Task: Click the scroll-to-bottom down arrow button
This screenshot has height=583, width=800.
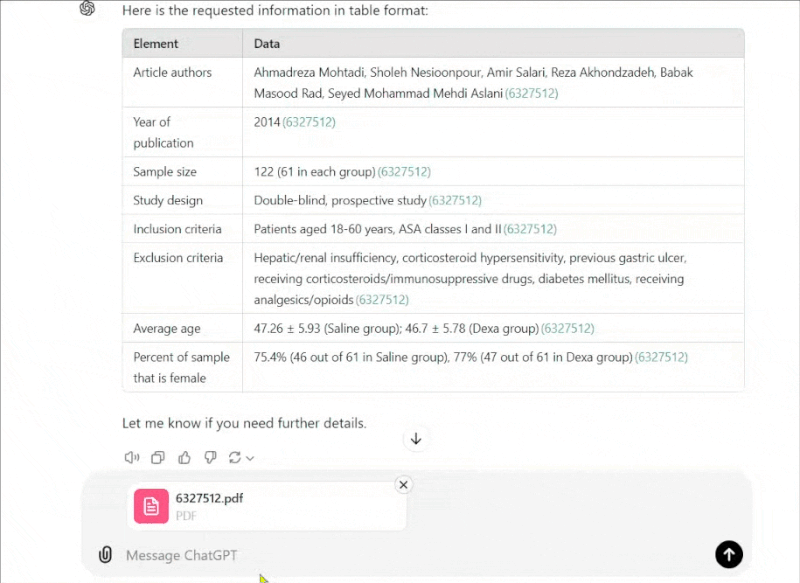Action: click(416, 439)
